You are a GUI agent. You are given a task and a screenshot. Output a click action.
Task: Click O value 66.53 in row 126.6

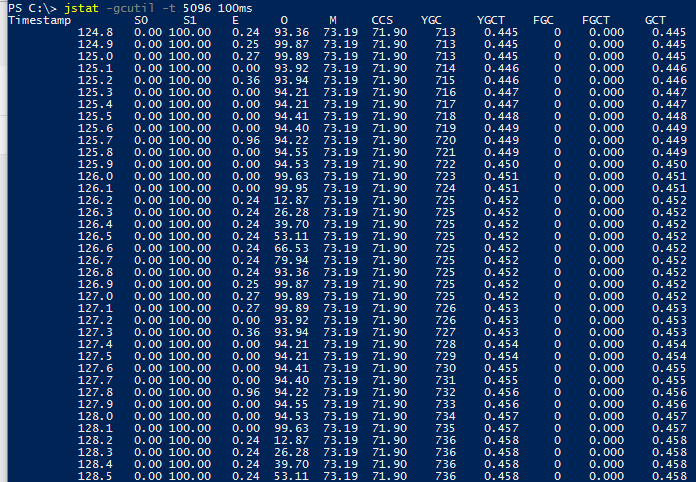[x=291, y=248]
